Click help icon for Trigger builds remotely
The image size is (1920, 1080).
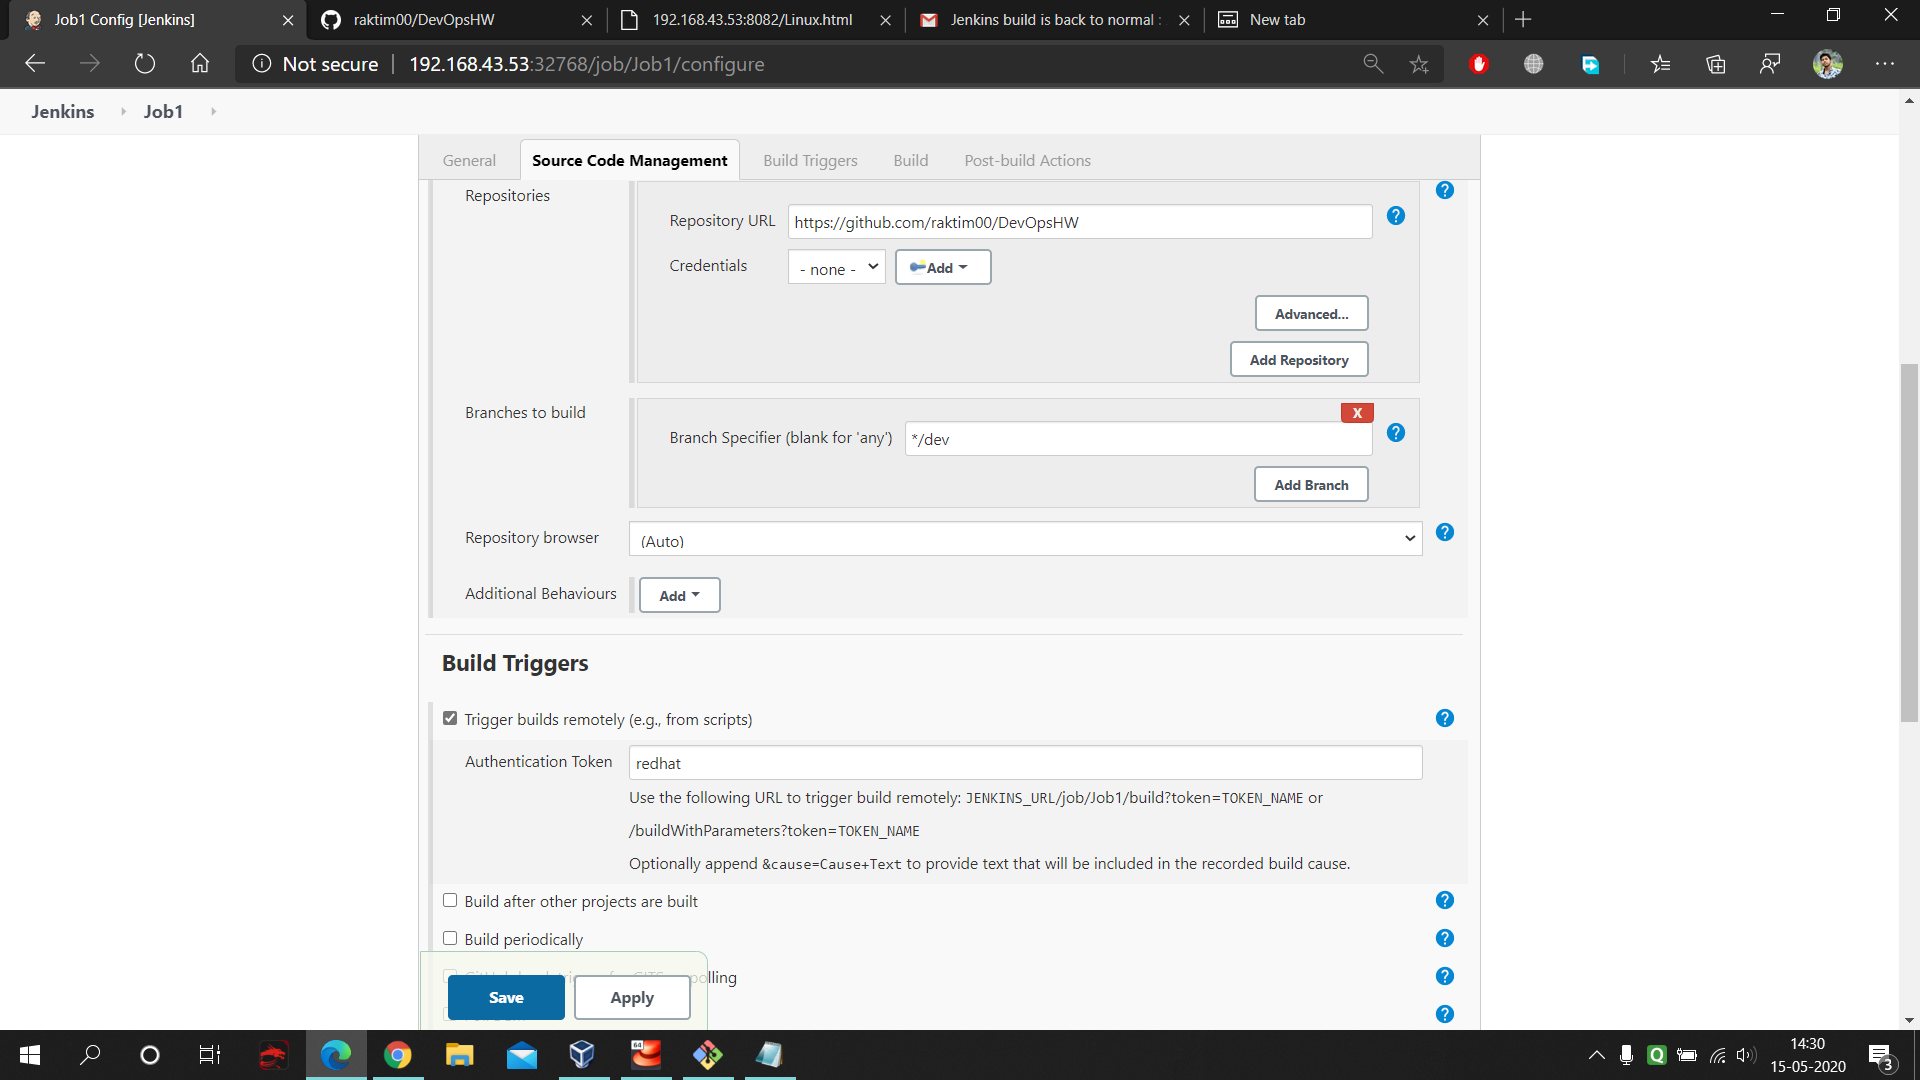click(x=1444, y=719)
